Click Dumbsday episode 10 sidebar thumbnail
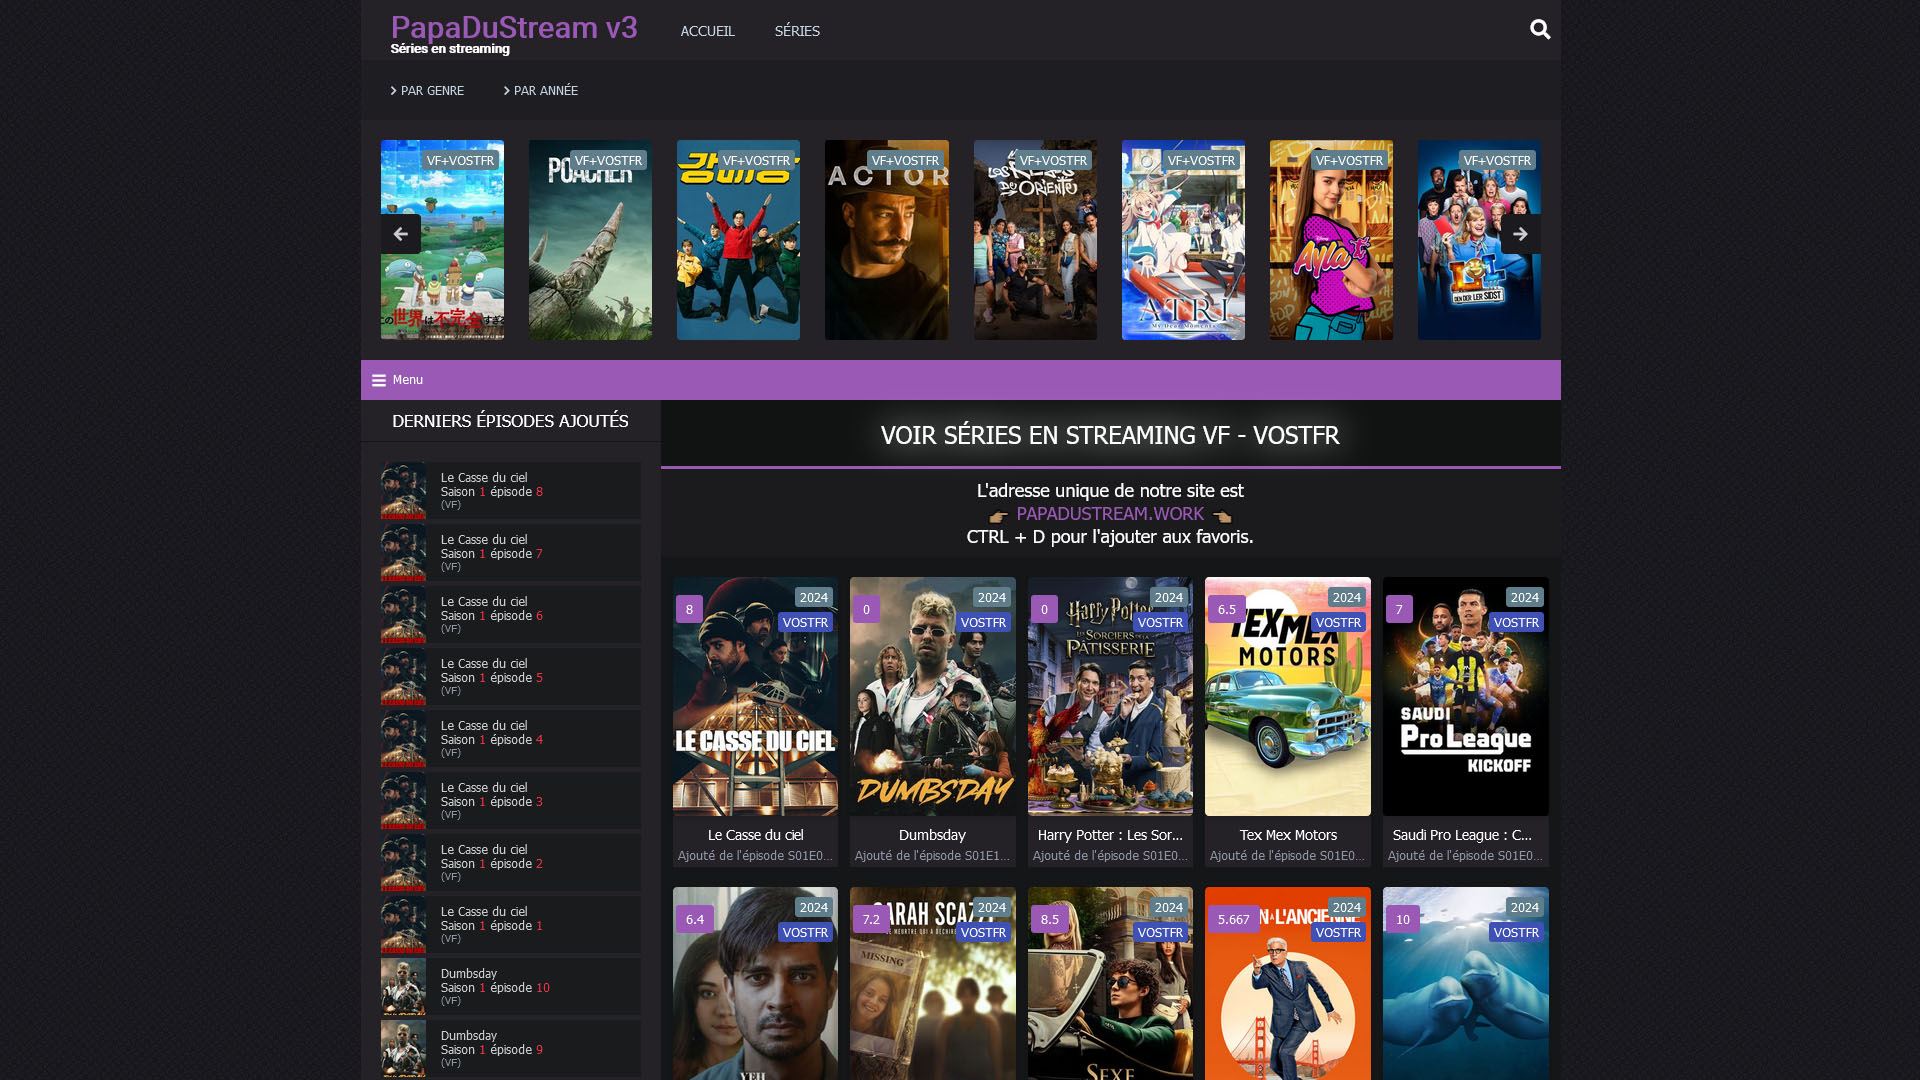The image size is (1920, 1080). click(403, 986)
